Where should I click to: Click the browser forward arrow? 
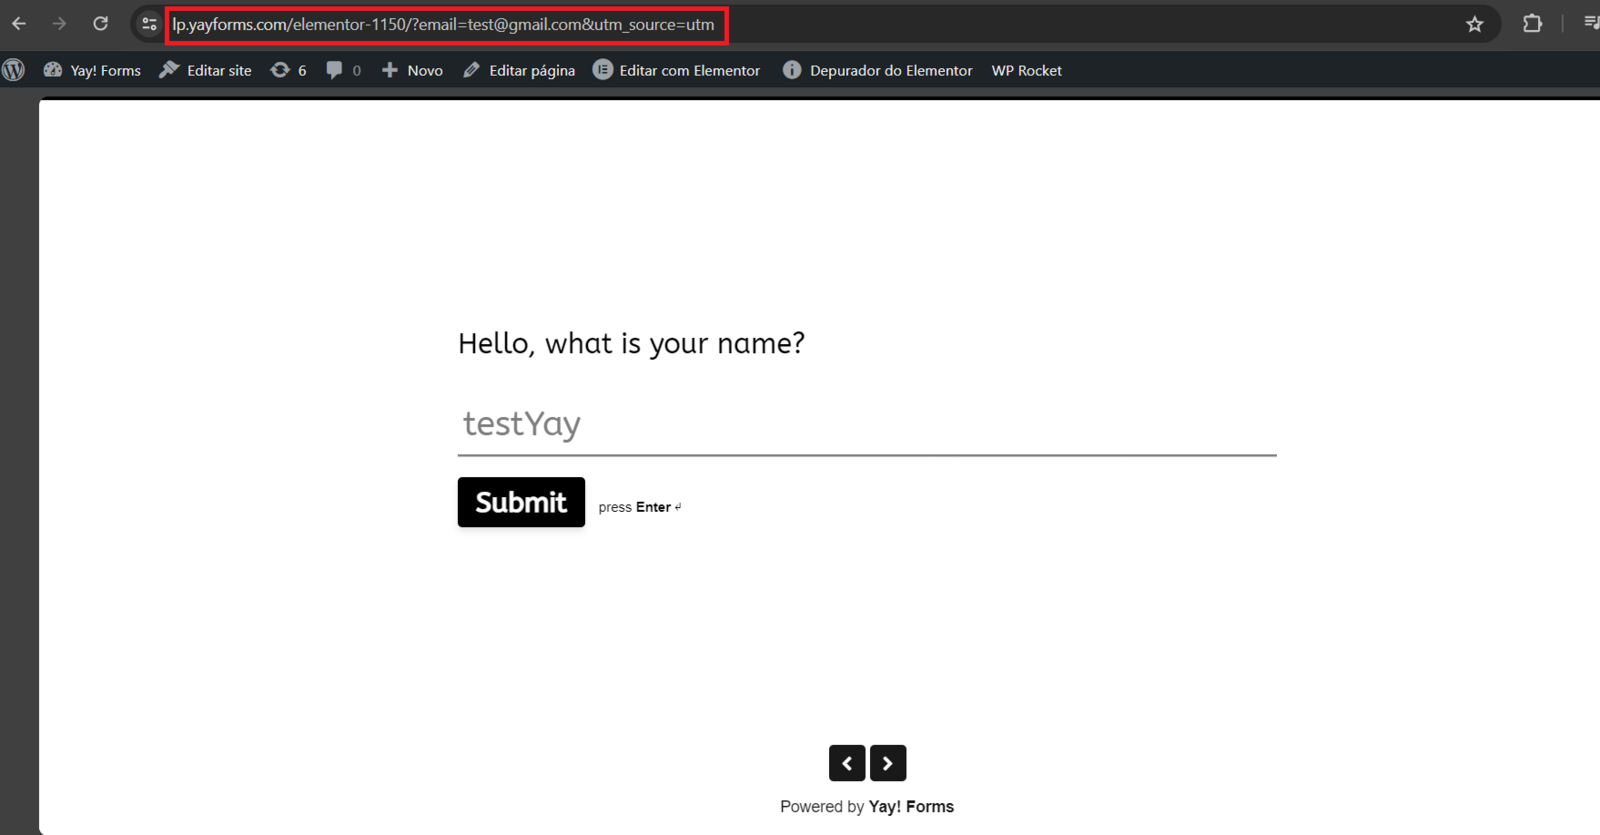(x=59, y=24)
